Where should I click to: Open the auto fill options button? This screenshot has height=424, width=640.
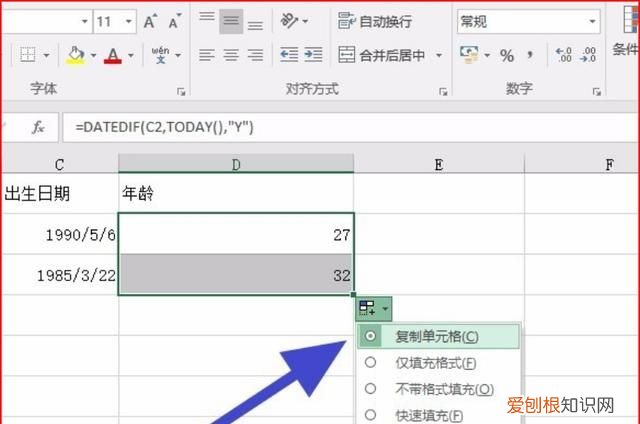pyautogui.click(x=373, y=309)
